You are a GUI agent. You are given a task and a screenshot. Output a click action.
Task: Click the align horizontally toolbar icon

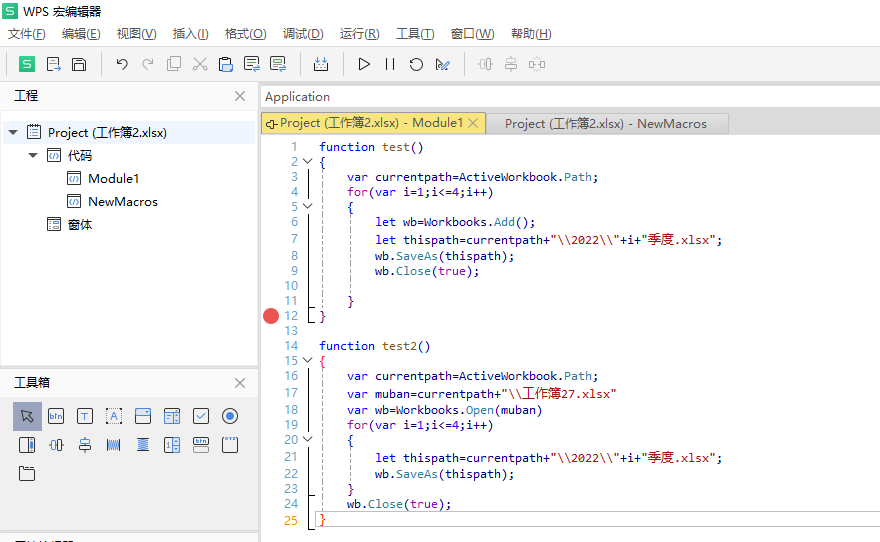(x=485, y=64)
